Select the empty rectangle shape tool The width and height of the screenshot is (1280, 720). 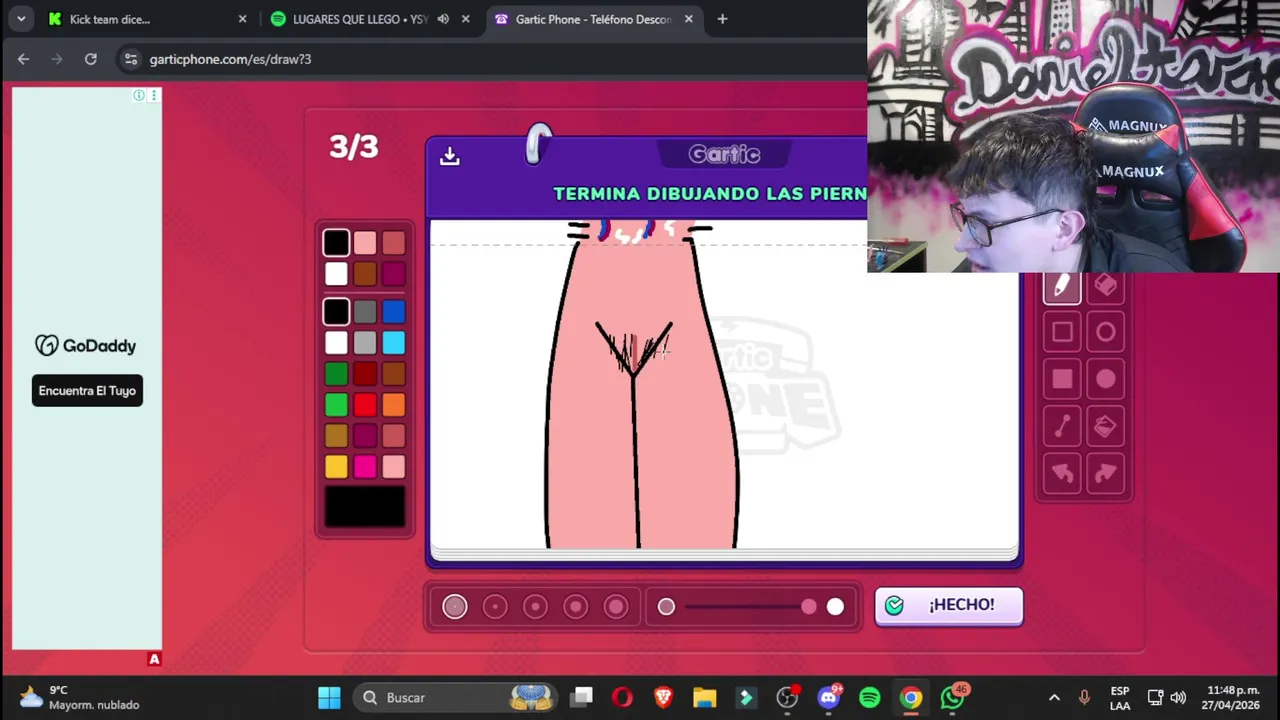1062,332
